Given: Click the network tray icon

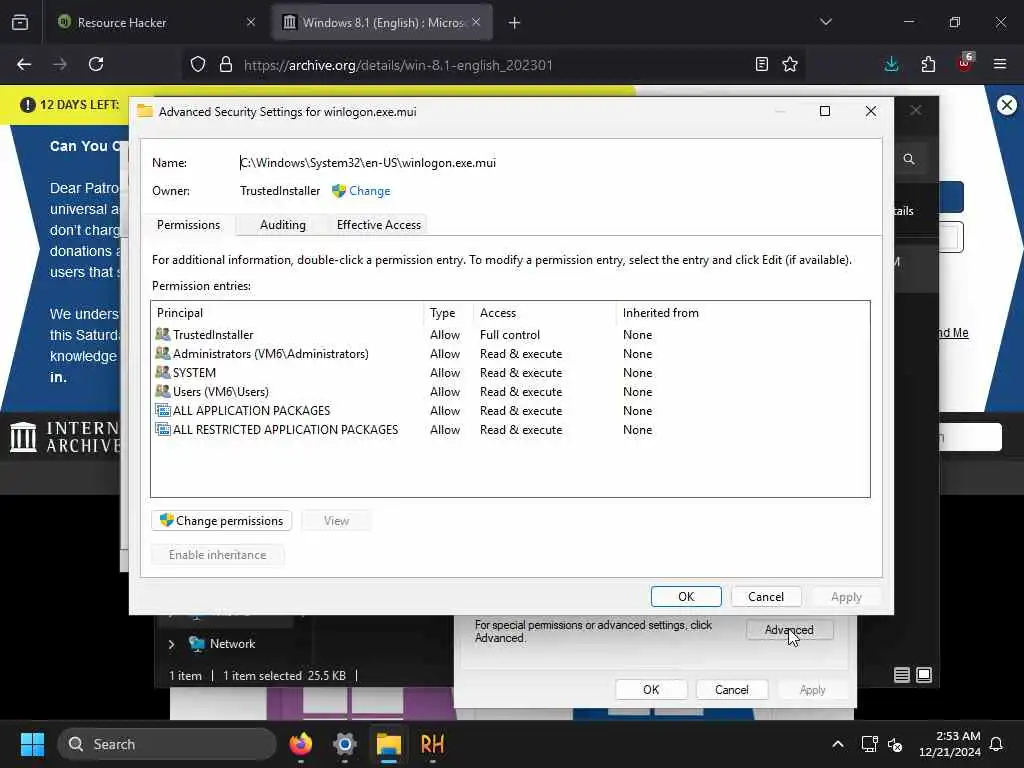Looking at the screenshot, I should pyautogui.click(x=869, y=744).
